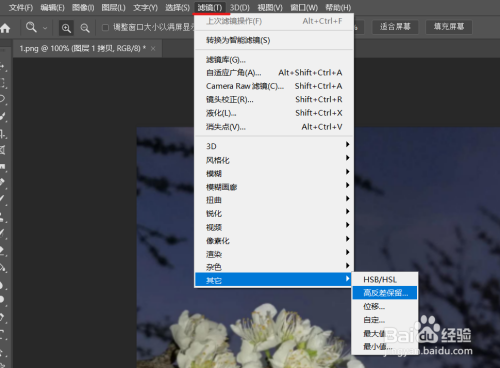Select the Eraser tool in the toolbar
500x368 pixels.
click(x=3, y=250)
